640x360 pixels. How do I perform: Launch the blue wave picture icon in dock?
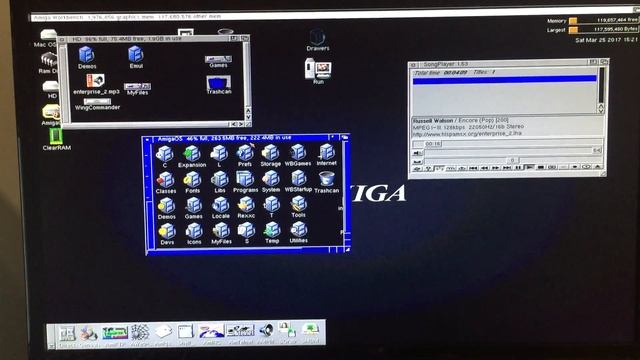click(x=211, y=332)
